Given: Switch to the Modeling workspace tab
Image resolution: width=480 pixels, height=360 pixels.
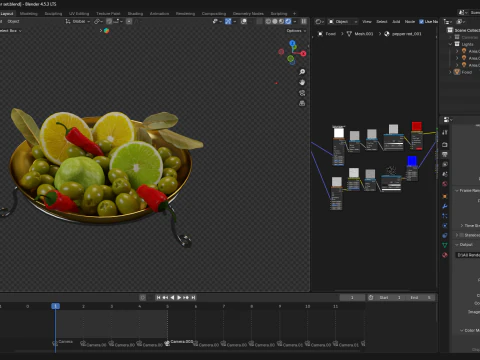Looking at the screenshot, I should (29, 14).
